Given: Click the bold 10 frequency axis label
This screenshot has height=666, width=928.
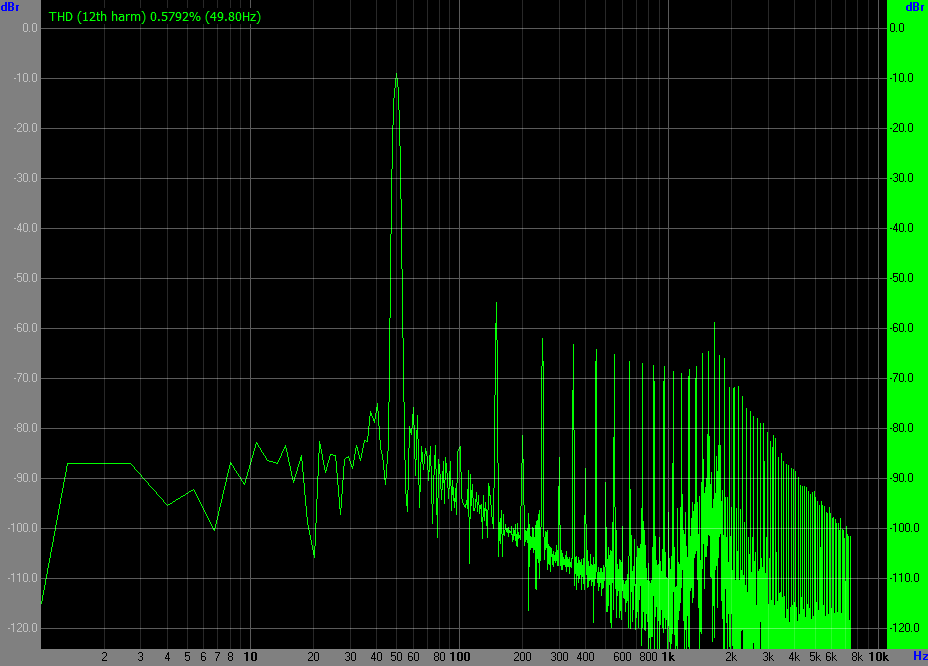Looking at the screenshot, I should (250, 657).
